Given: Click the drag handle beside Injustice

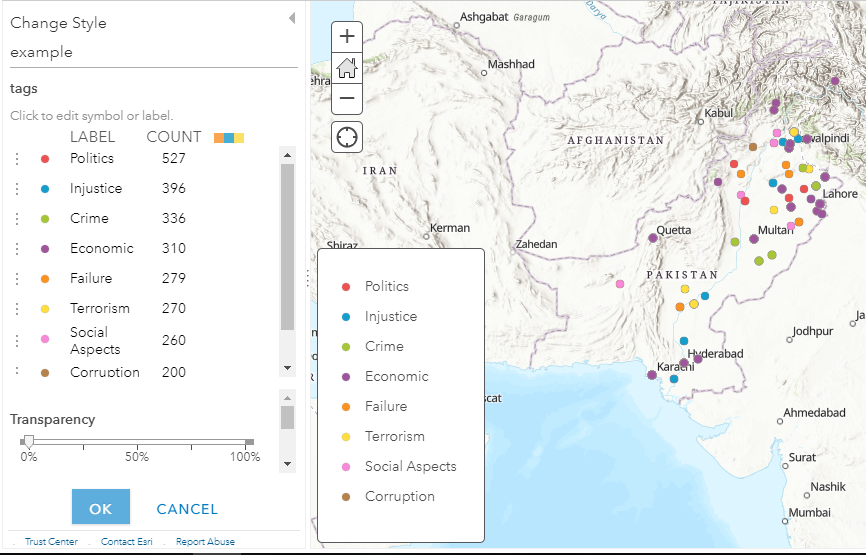Looking at the screenshot, I should [x=16, y=189].
